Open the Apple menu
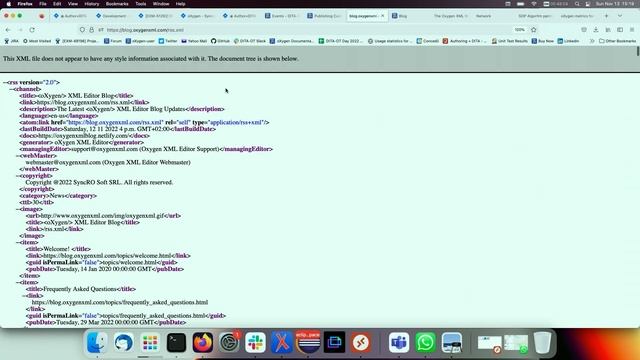The width and height of the screenshot is (640, 360). 9,4
